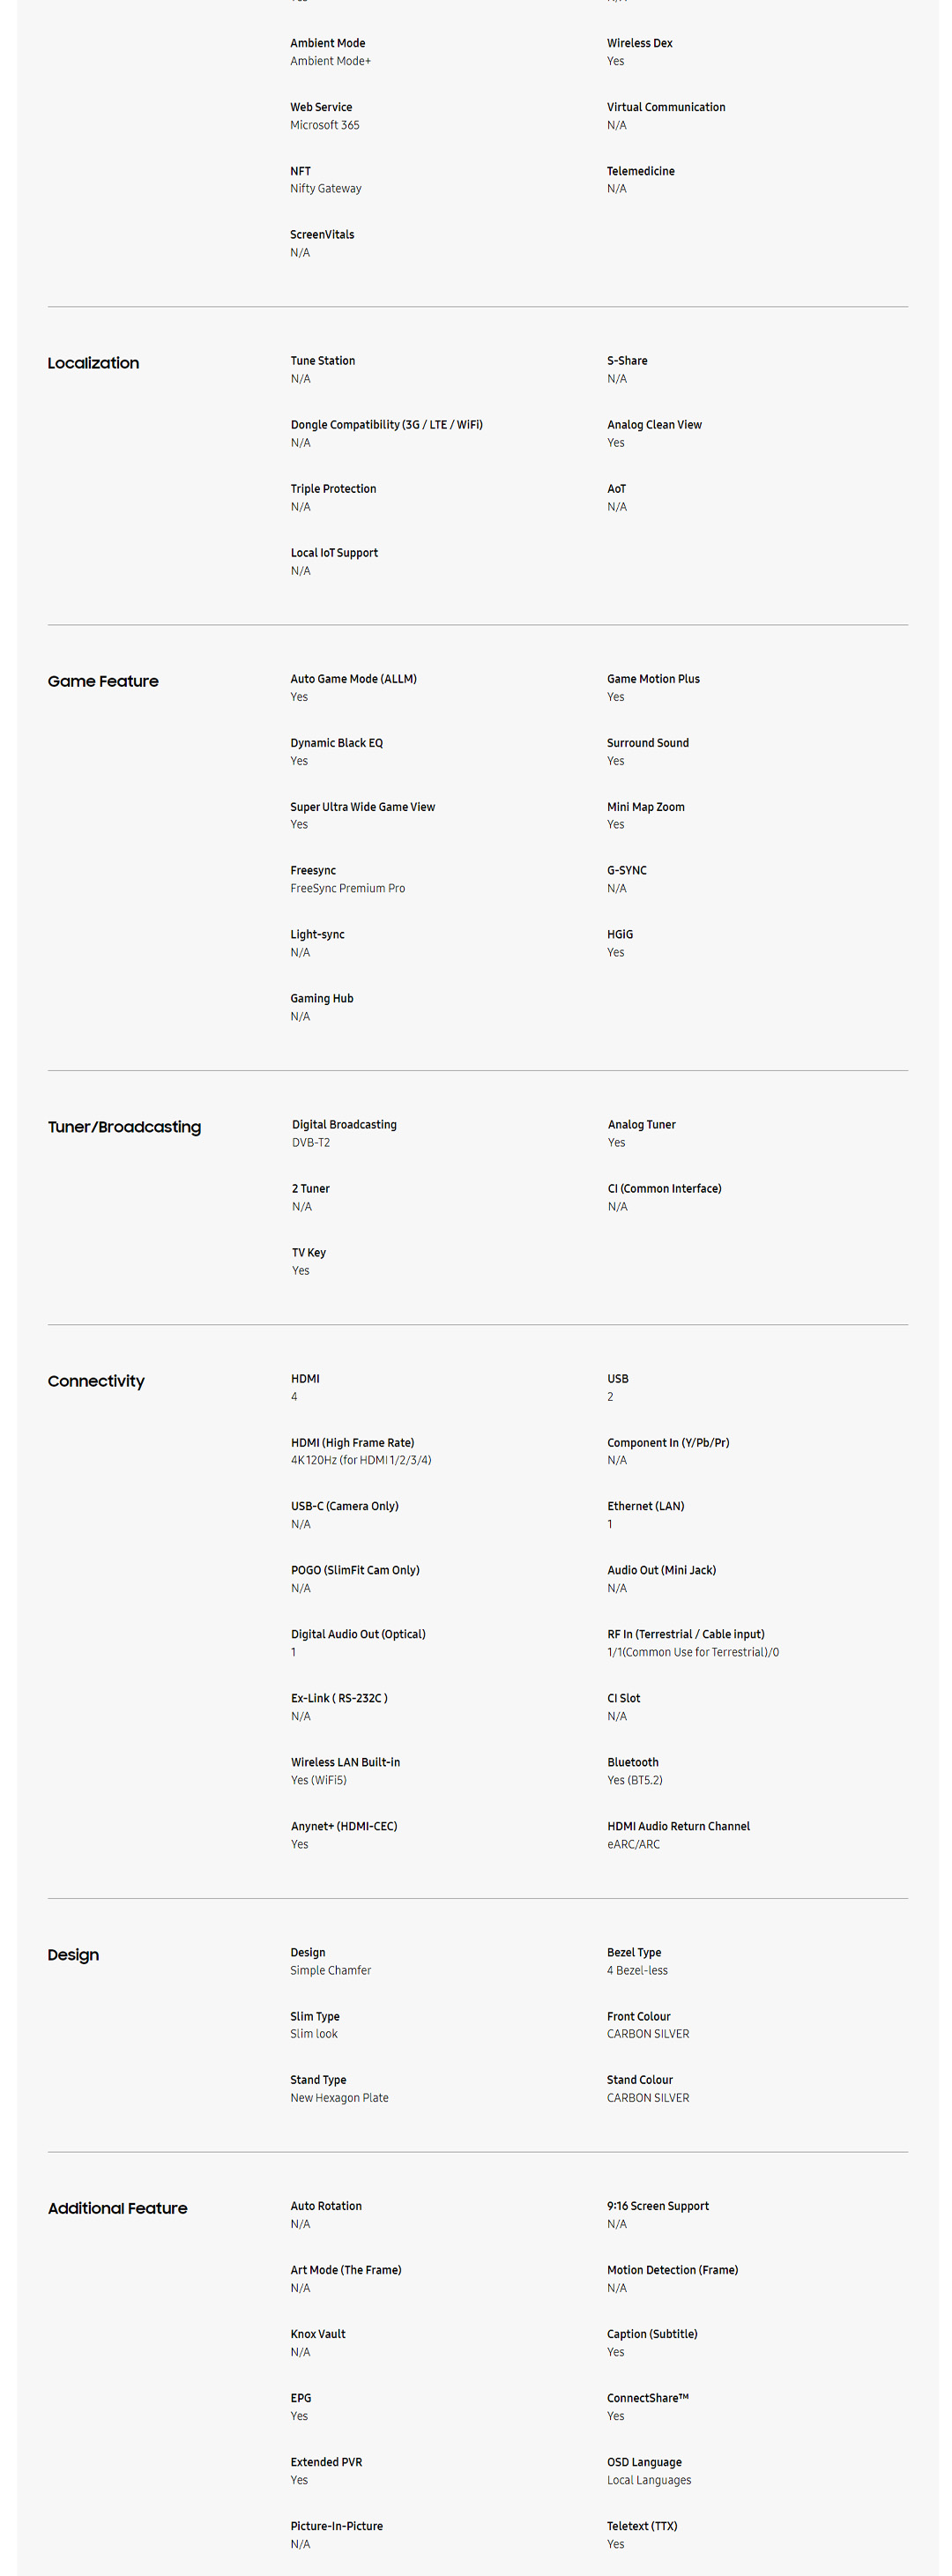Screen dimensions: 952x2576
Task: Click the 4K 120Hz HDMI value text
Action: (x=360, y=1460)
